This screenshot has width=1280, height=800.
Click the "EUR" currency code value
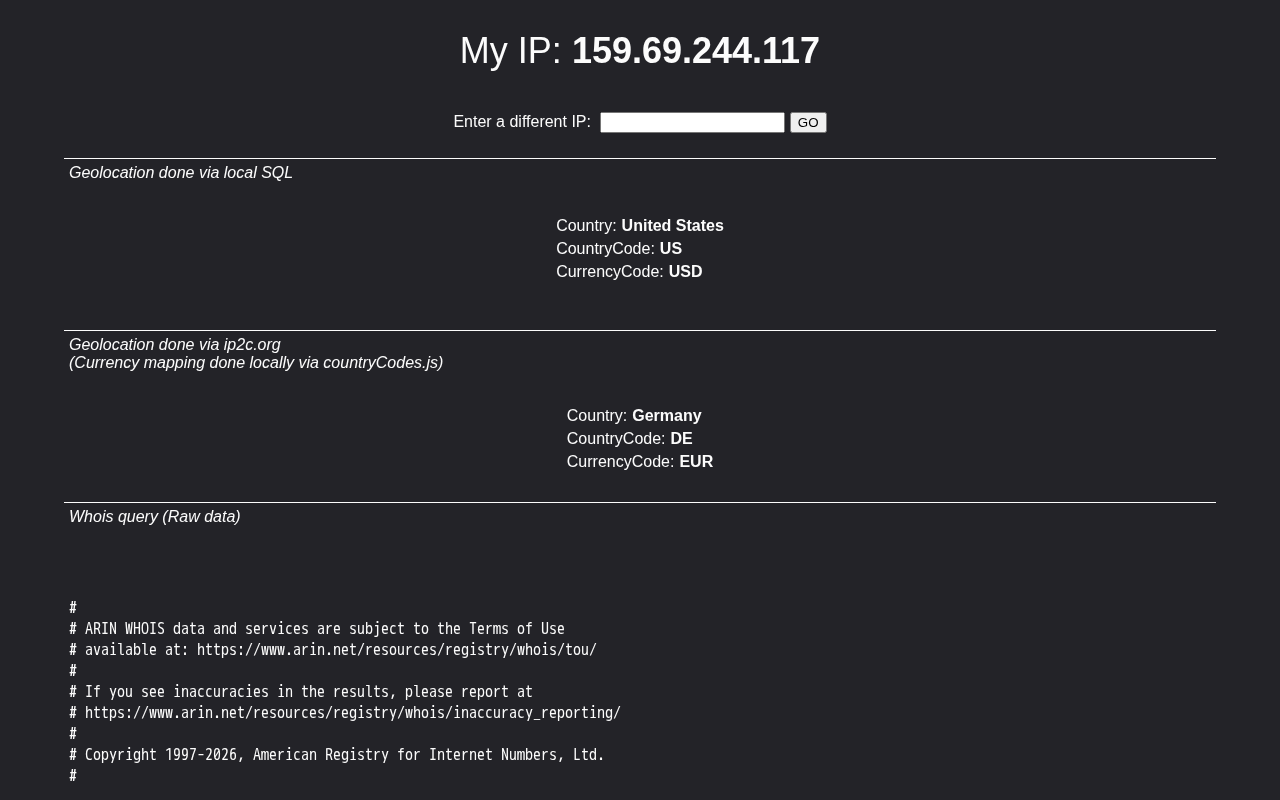[696, 462]
